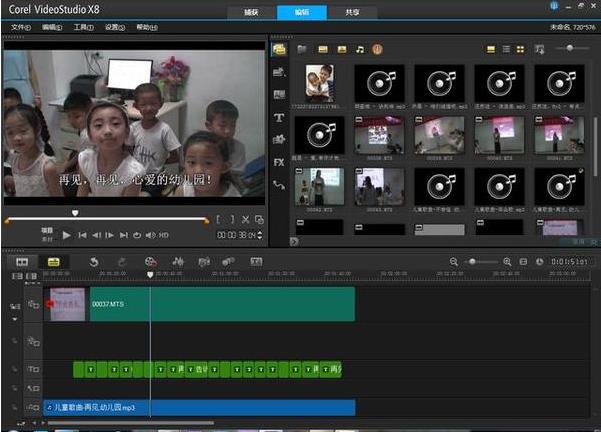
Task: Switch to the 共享 tab
Action: (x=352, y=10)
